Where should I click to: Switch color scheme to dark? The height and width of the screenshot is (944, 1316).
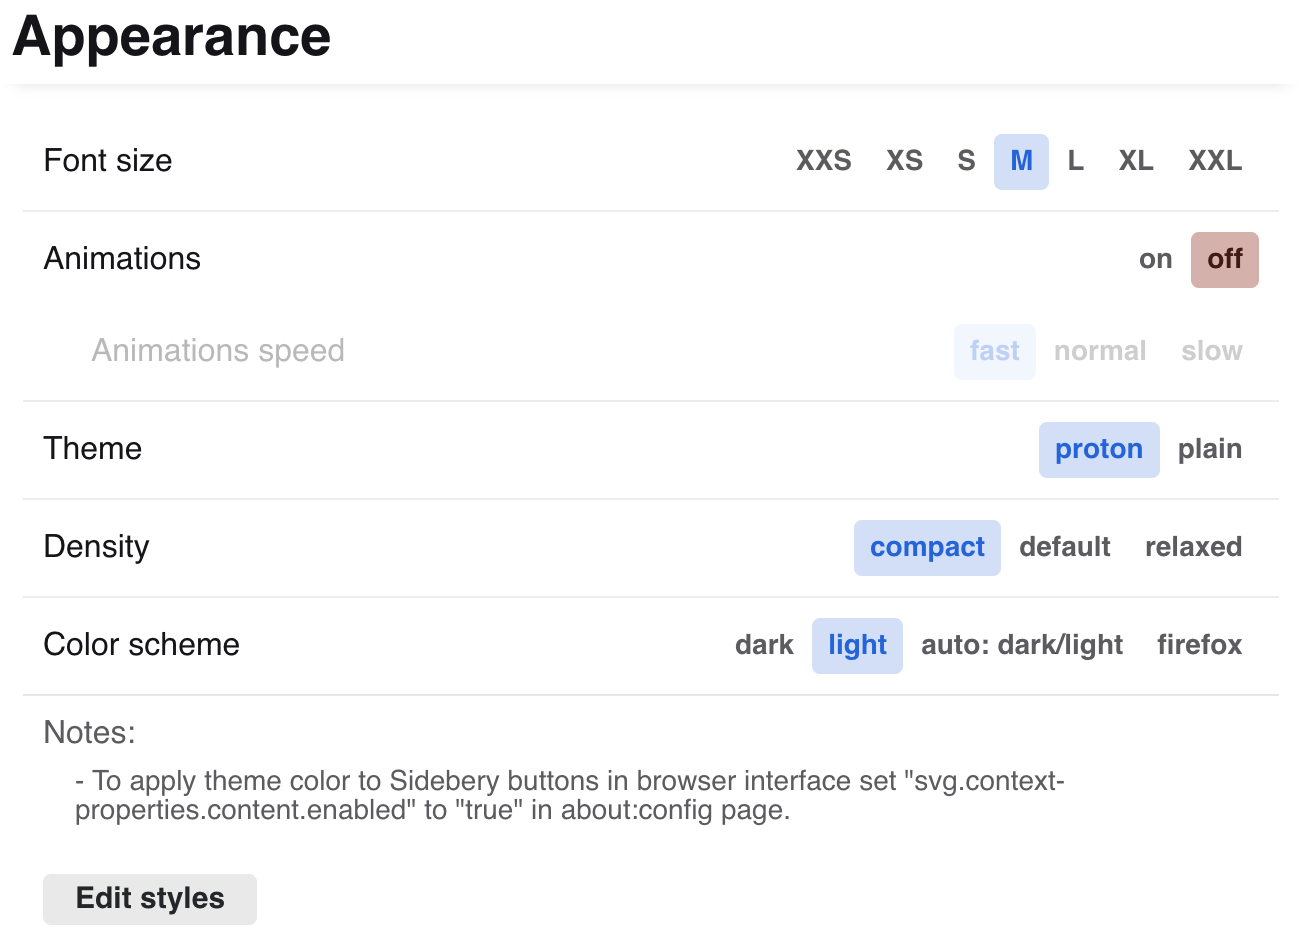coord(764,645)
